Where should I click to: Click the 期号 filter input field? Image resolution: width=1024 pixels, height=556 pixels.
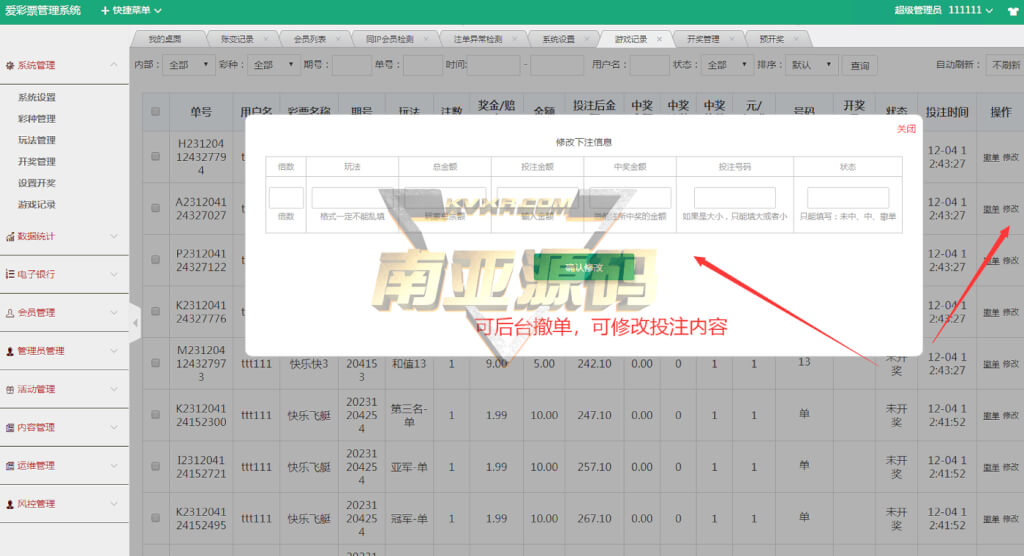click(x=352, y=65)
